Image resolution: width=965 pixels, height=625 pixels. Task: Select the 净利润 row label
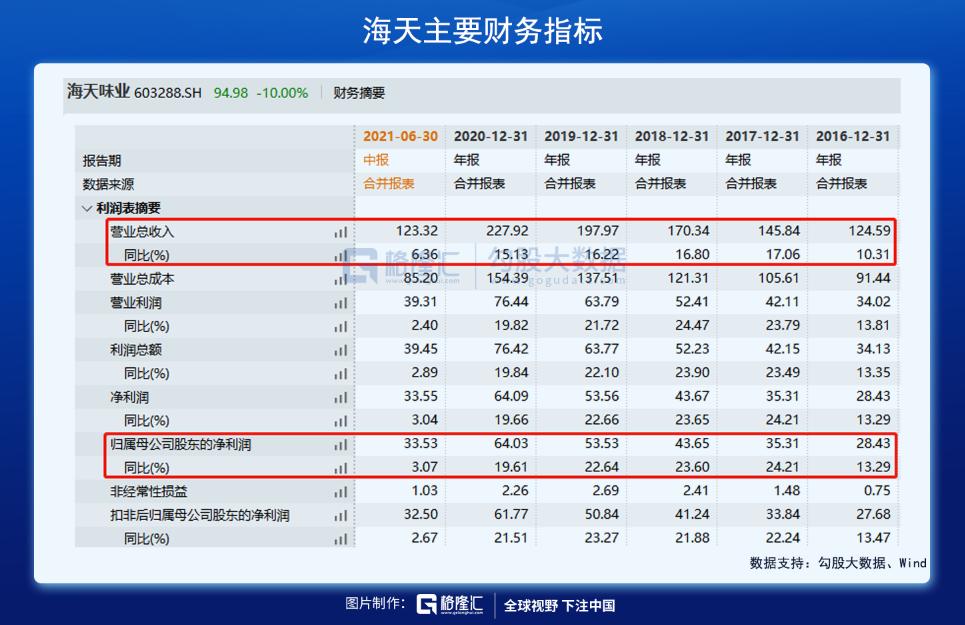(129, 397)
